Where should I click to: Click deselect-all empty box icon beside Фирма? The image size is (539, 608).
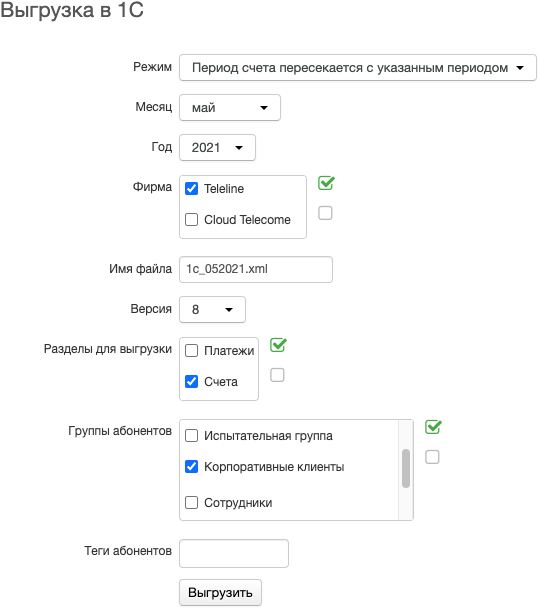(x=325, y=213)
